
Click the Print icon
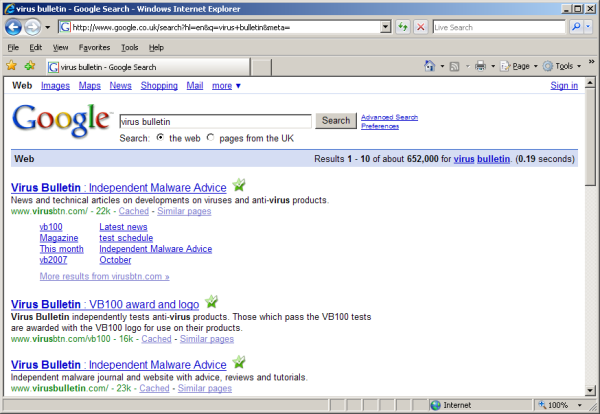pos(480,66)
